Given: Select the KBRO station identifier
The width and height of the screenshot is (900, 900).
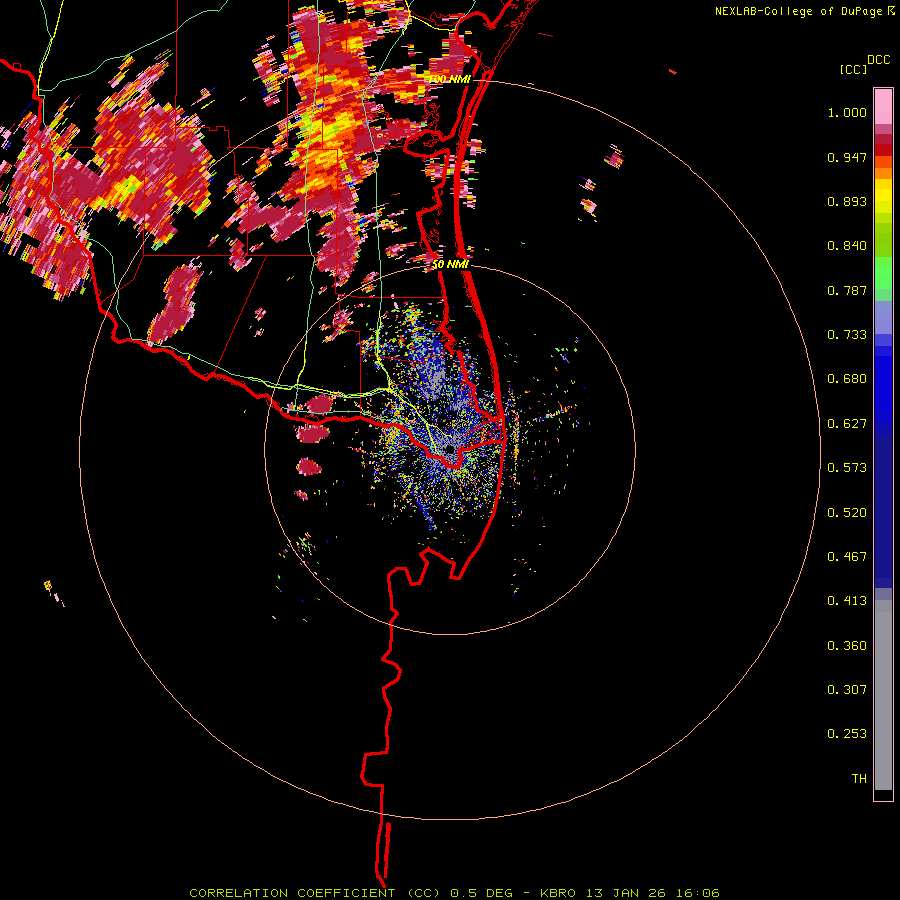Looking at the screenshot, I should [557, 893].
